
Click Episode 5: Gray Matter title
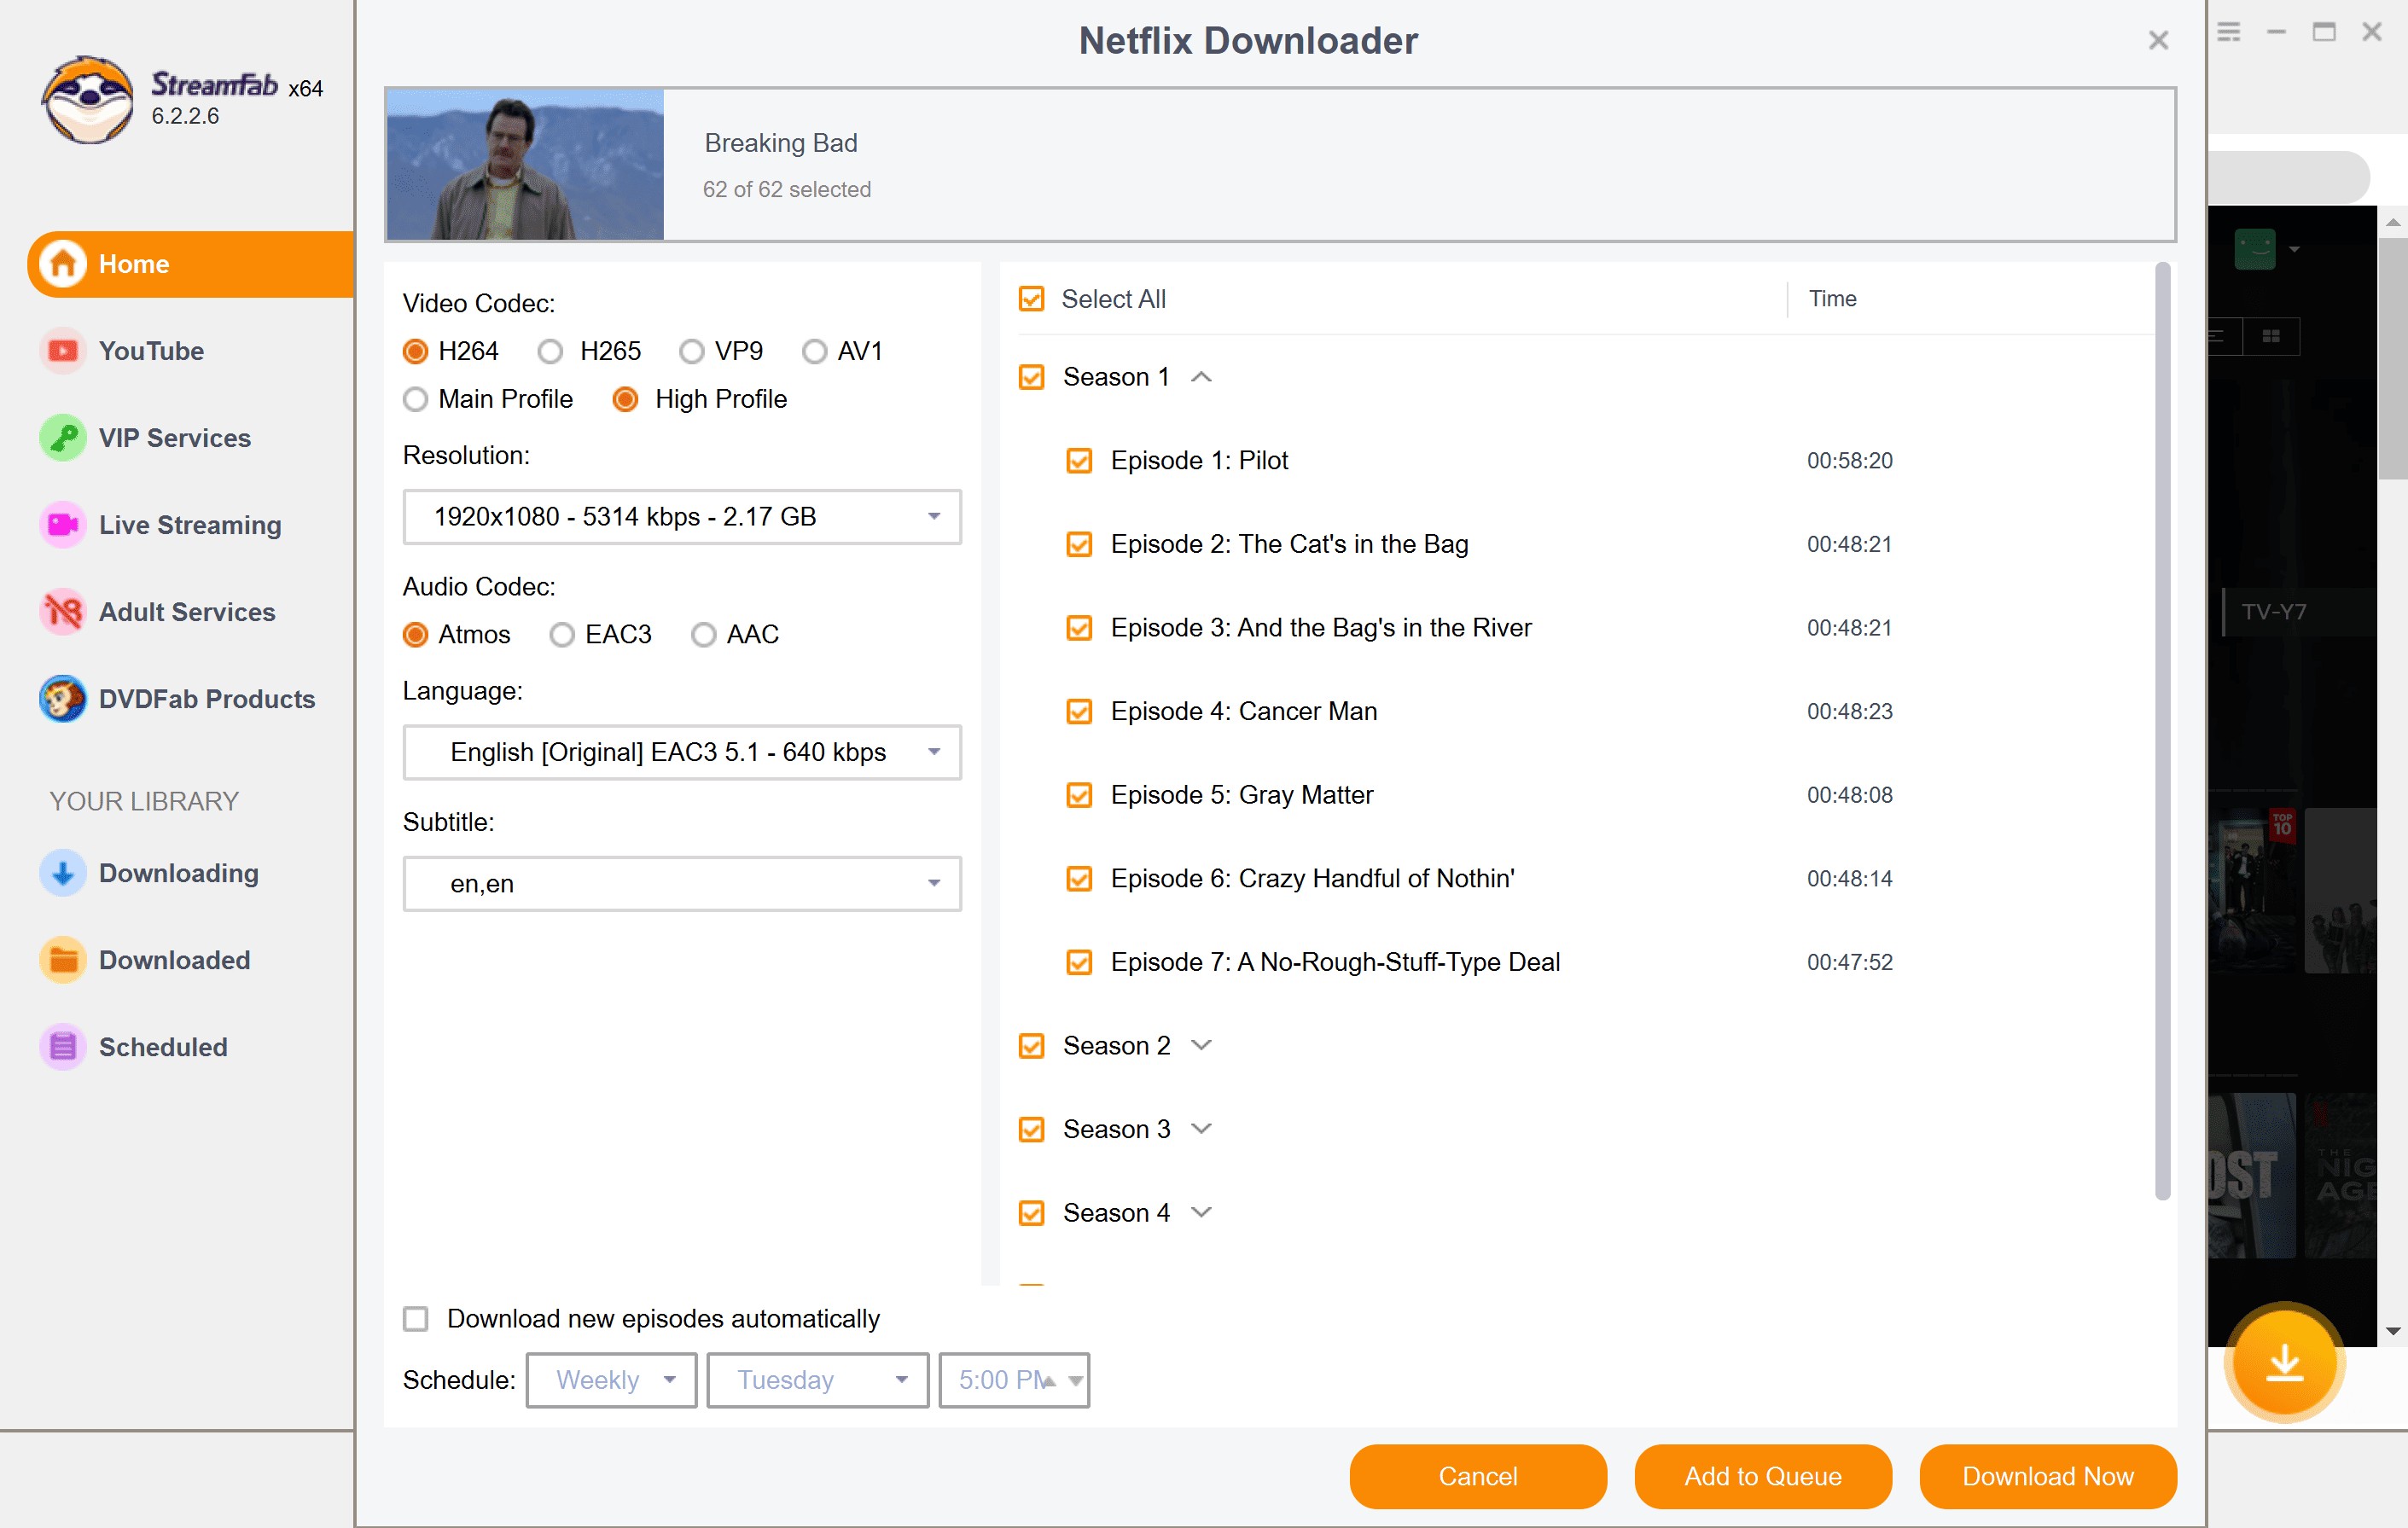[x=1242, y=795]
